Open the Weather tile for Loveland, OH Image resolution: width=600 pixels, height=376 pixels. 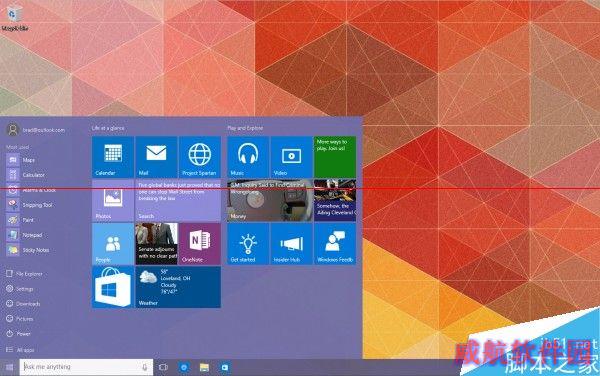tap(178, 287)
